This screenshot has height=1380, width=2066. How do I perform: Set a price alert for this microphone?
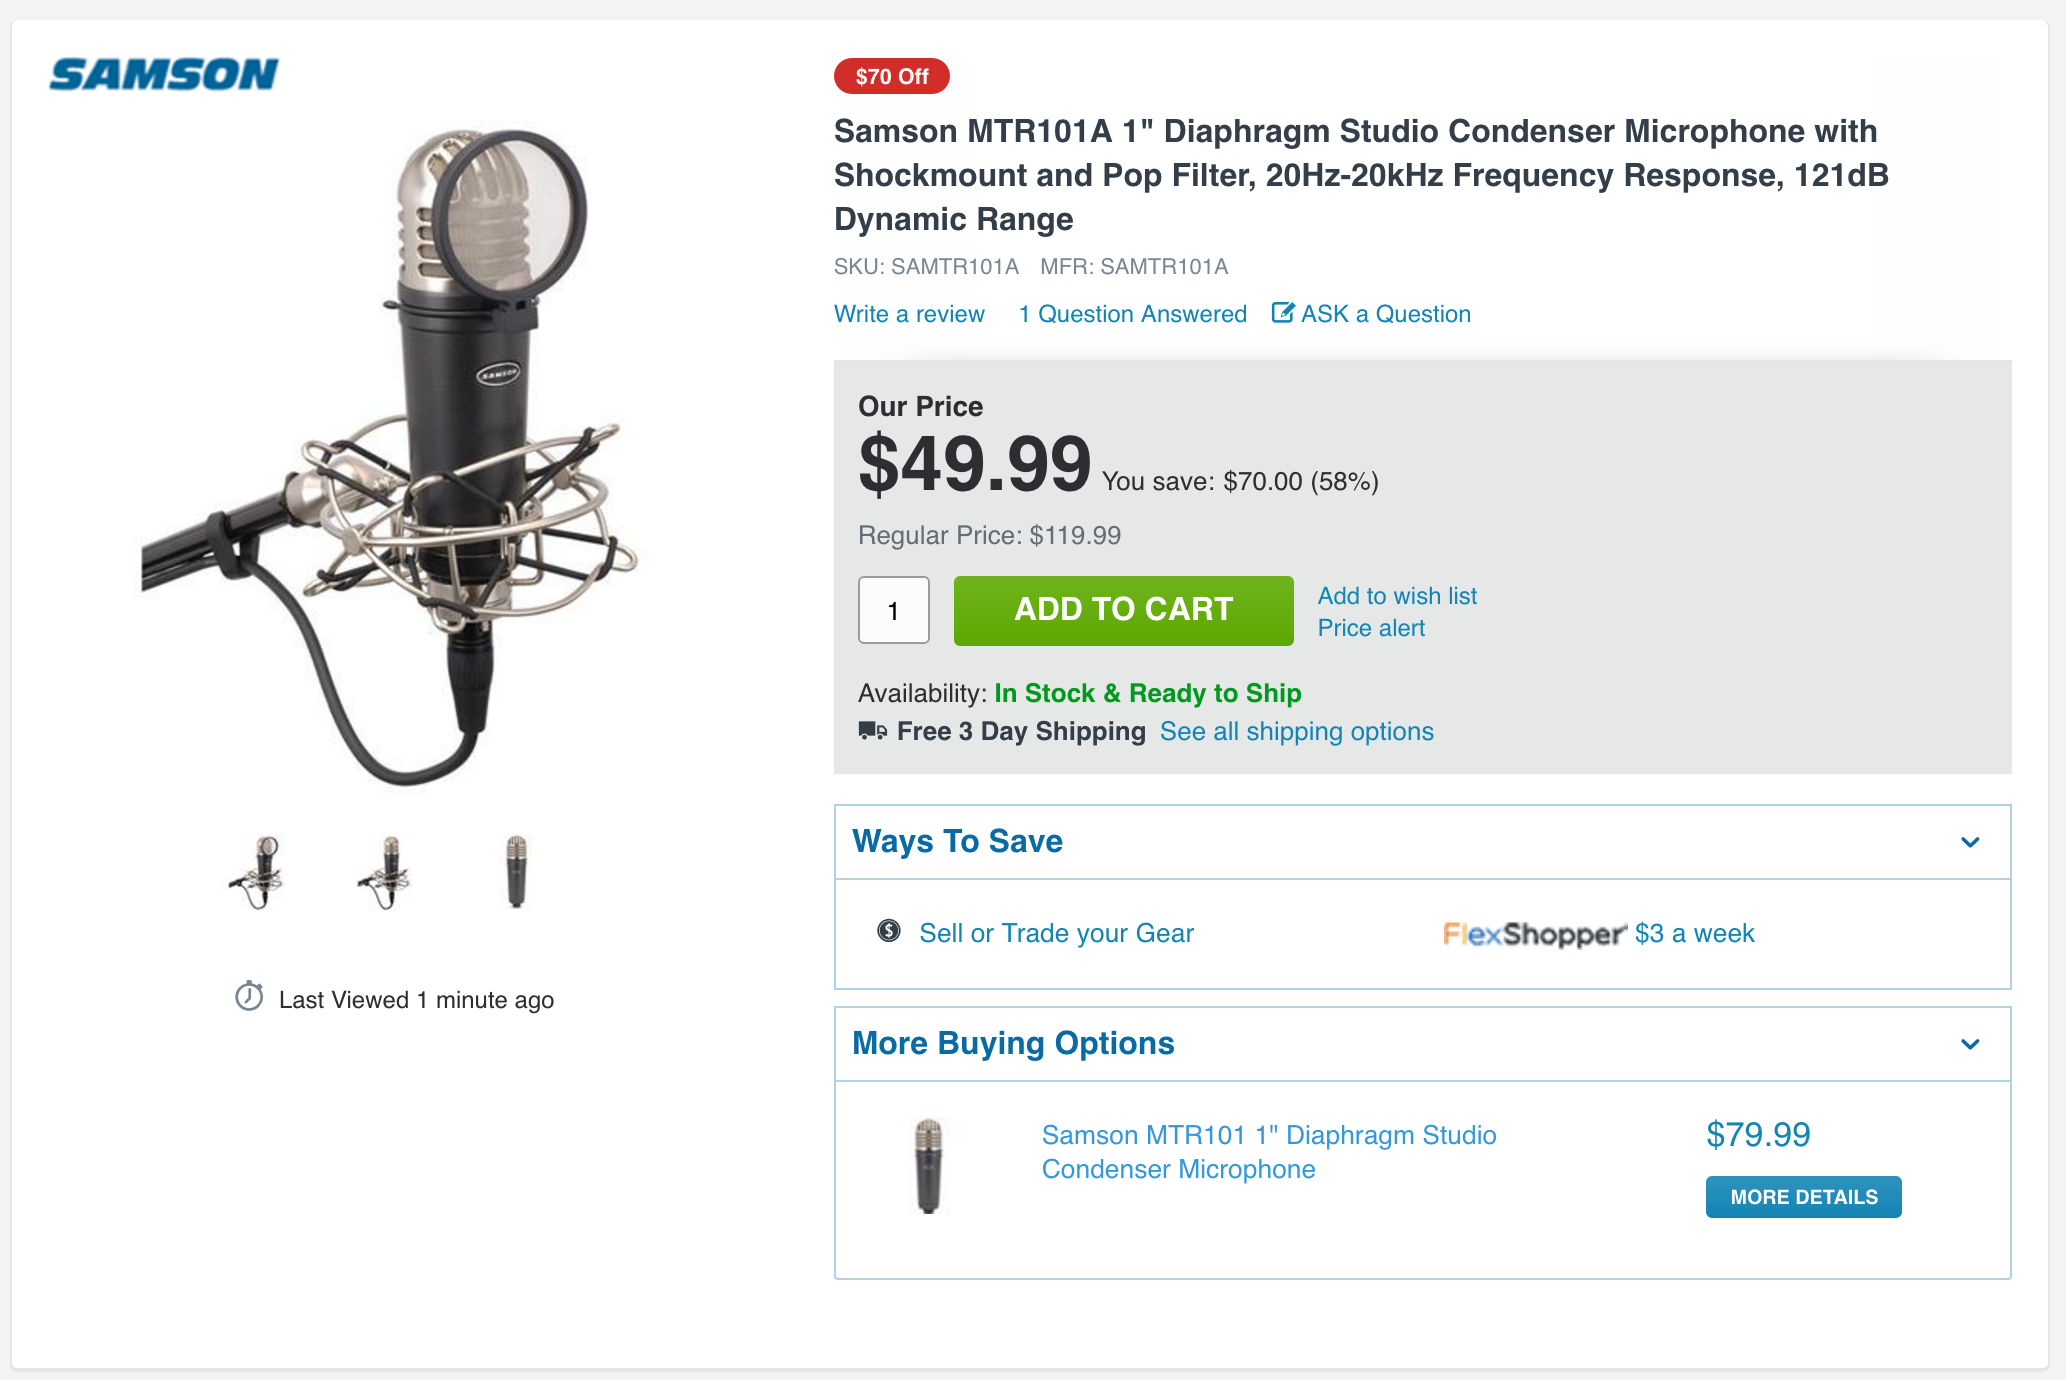(1371, 628)
